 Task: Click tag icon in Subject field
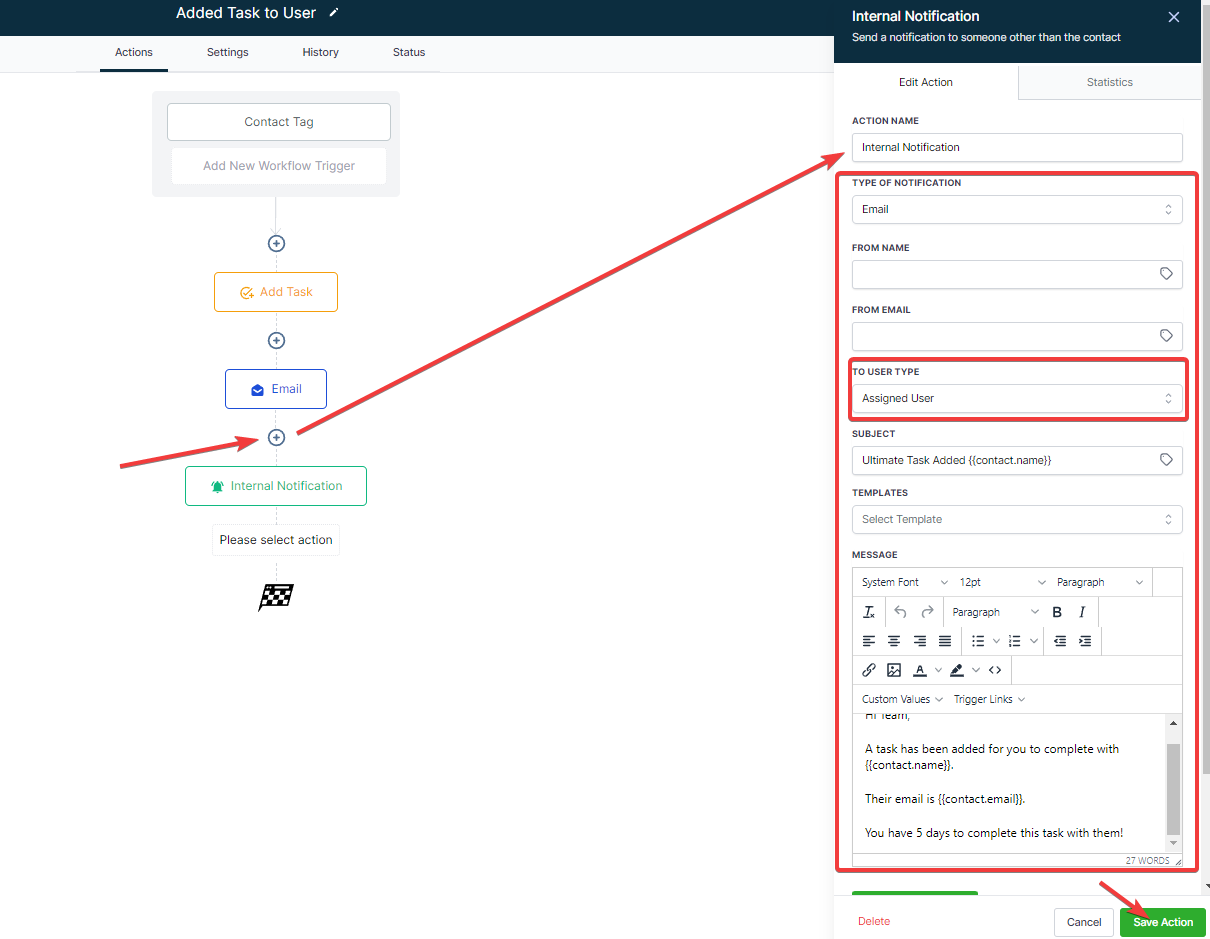pos(1166,460)
